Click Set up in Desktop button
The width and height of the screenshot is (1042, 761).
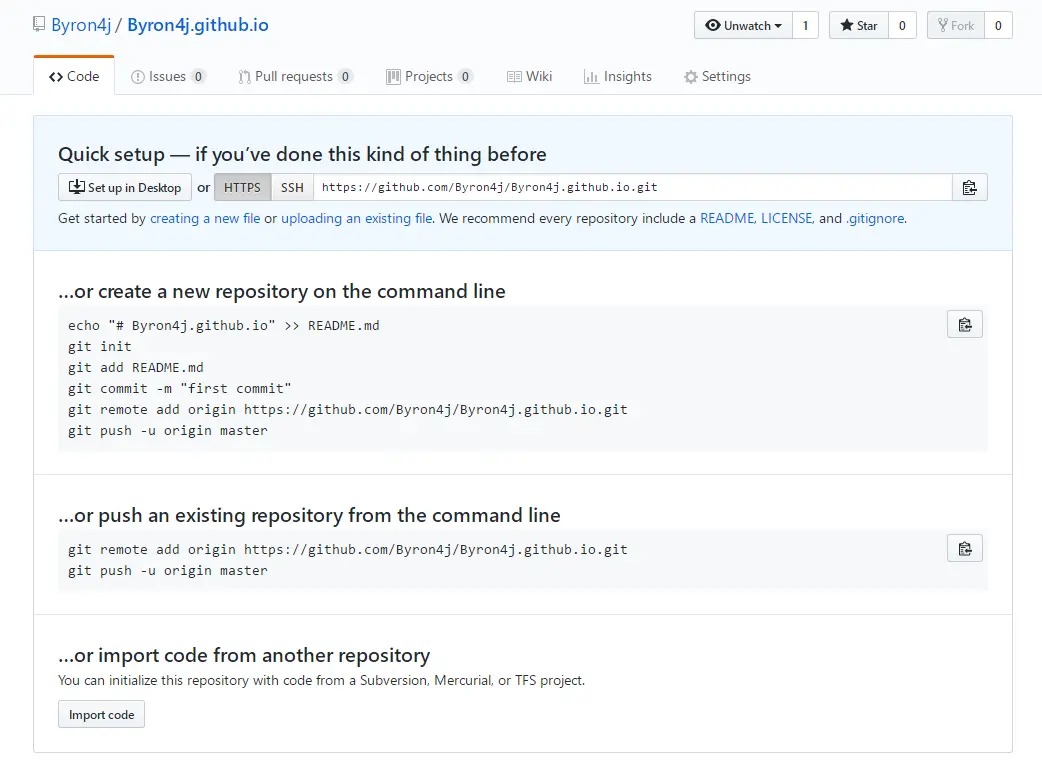coord(125,187)
